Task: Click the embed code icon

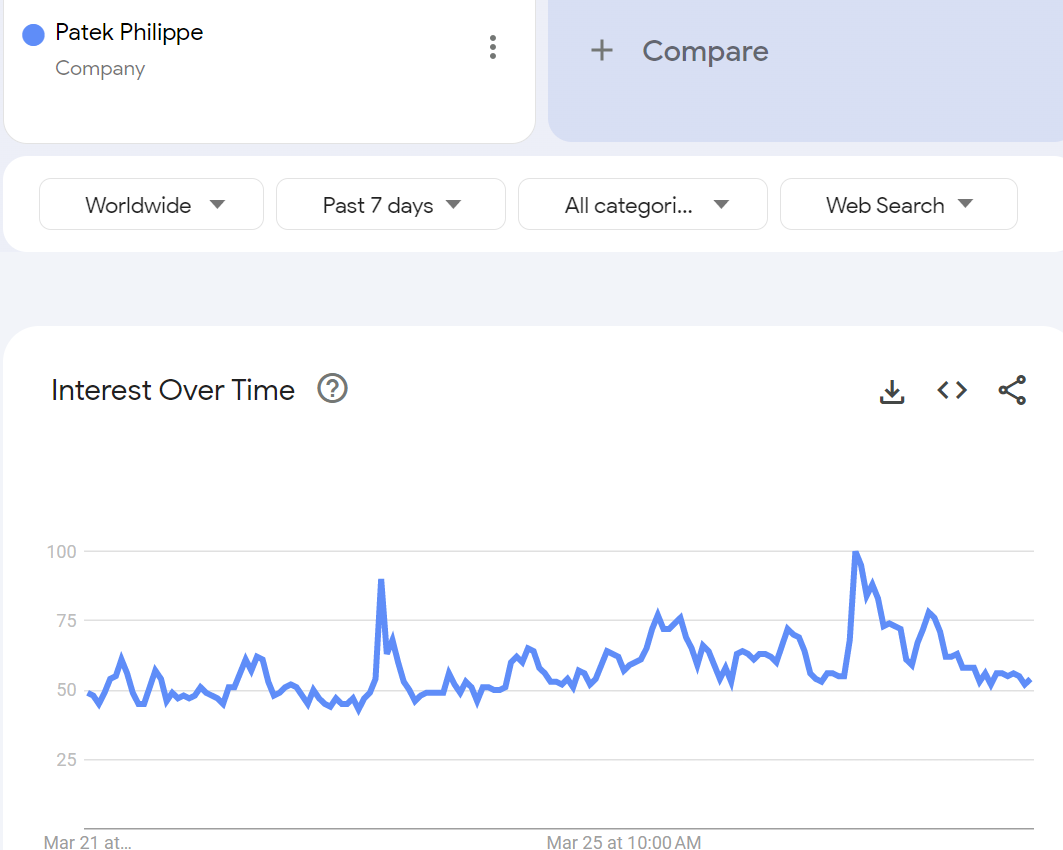Action: (x=952, y=391)
